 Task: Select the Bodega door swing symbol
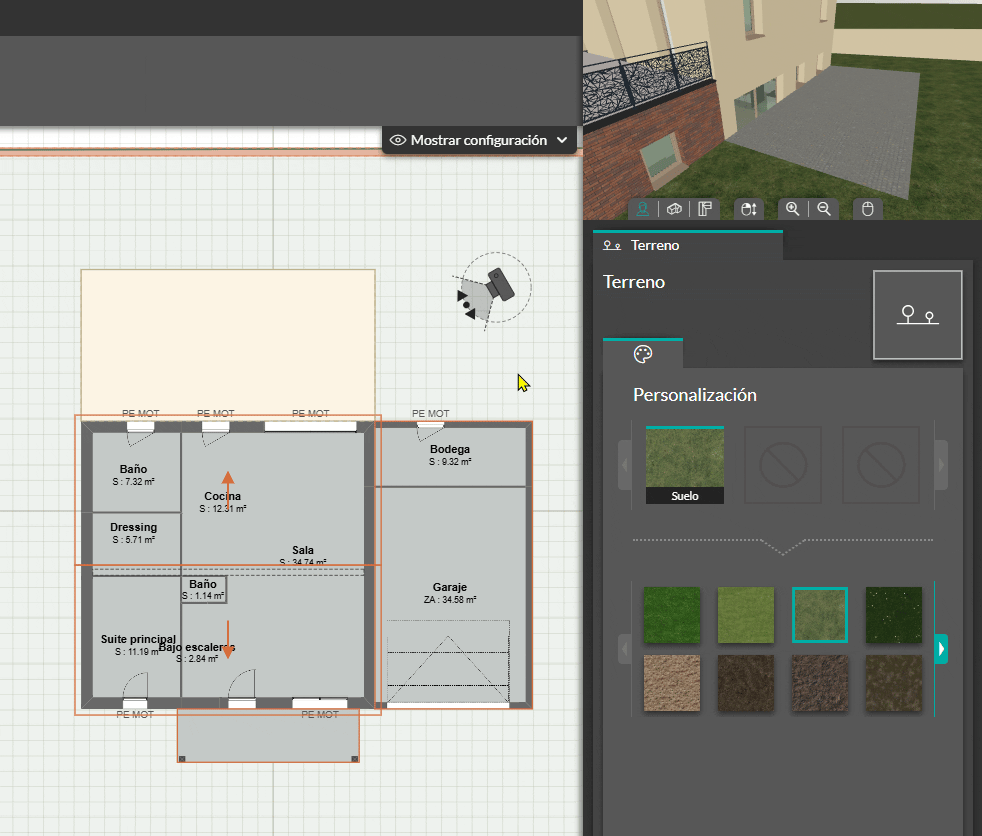coord(430,431)
